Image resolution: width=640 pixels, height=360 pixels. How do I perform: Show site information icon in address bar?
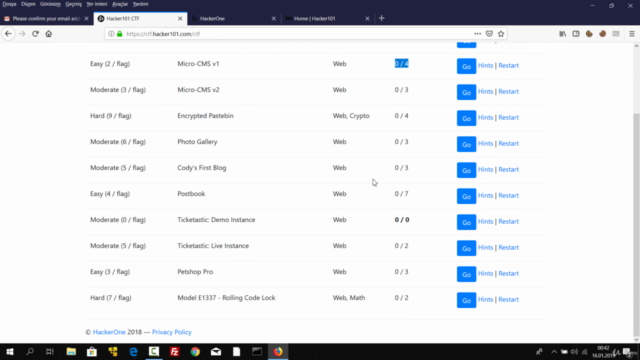[111, 34]
